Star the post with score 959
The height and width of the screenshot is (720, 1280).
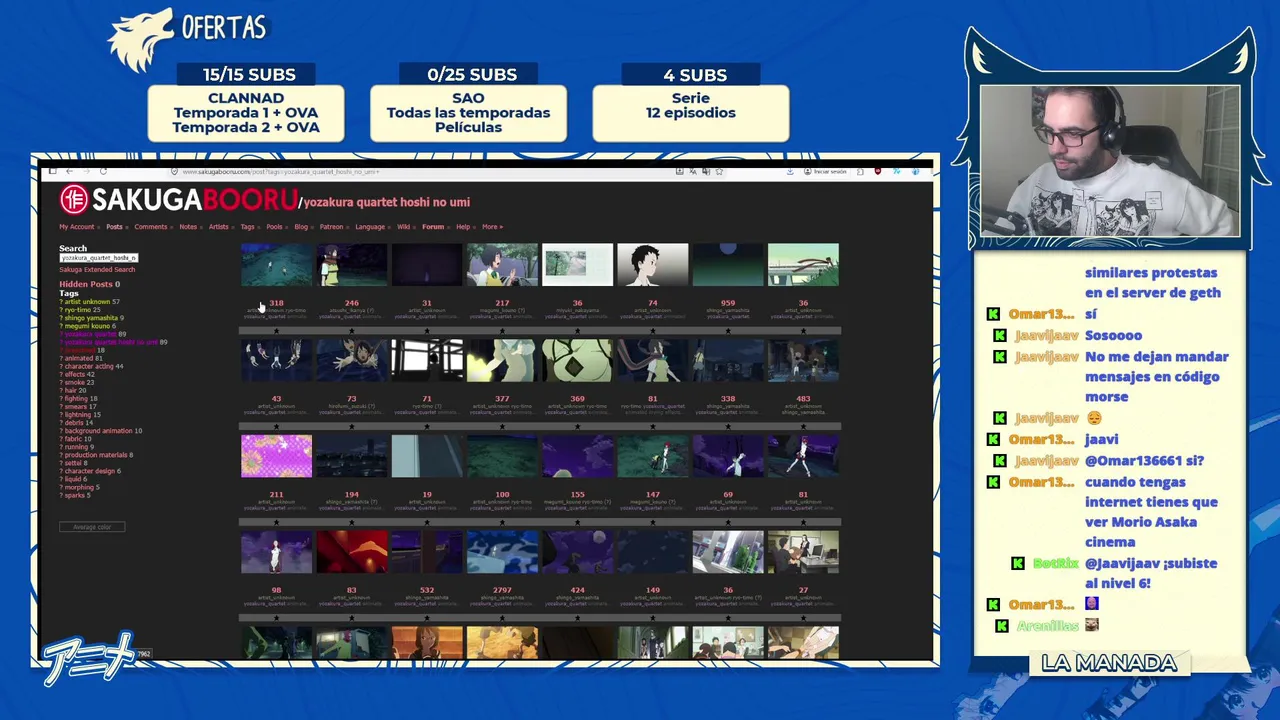coord(728,330)
